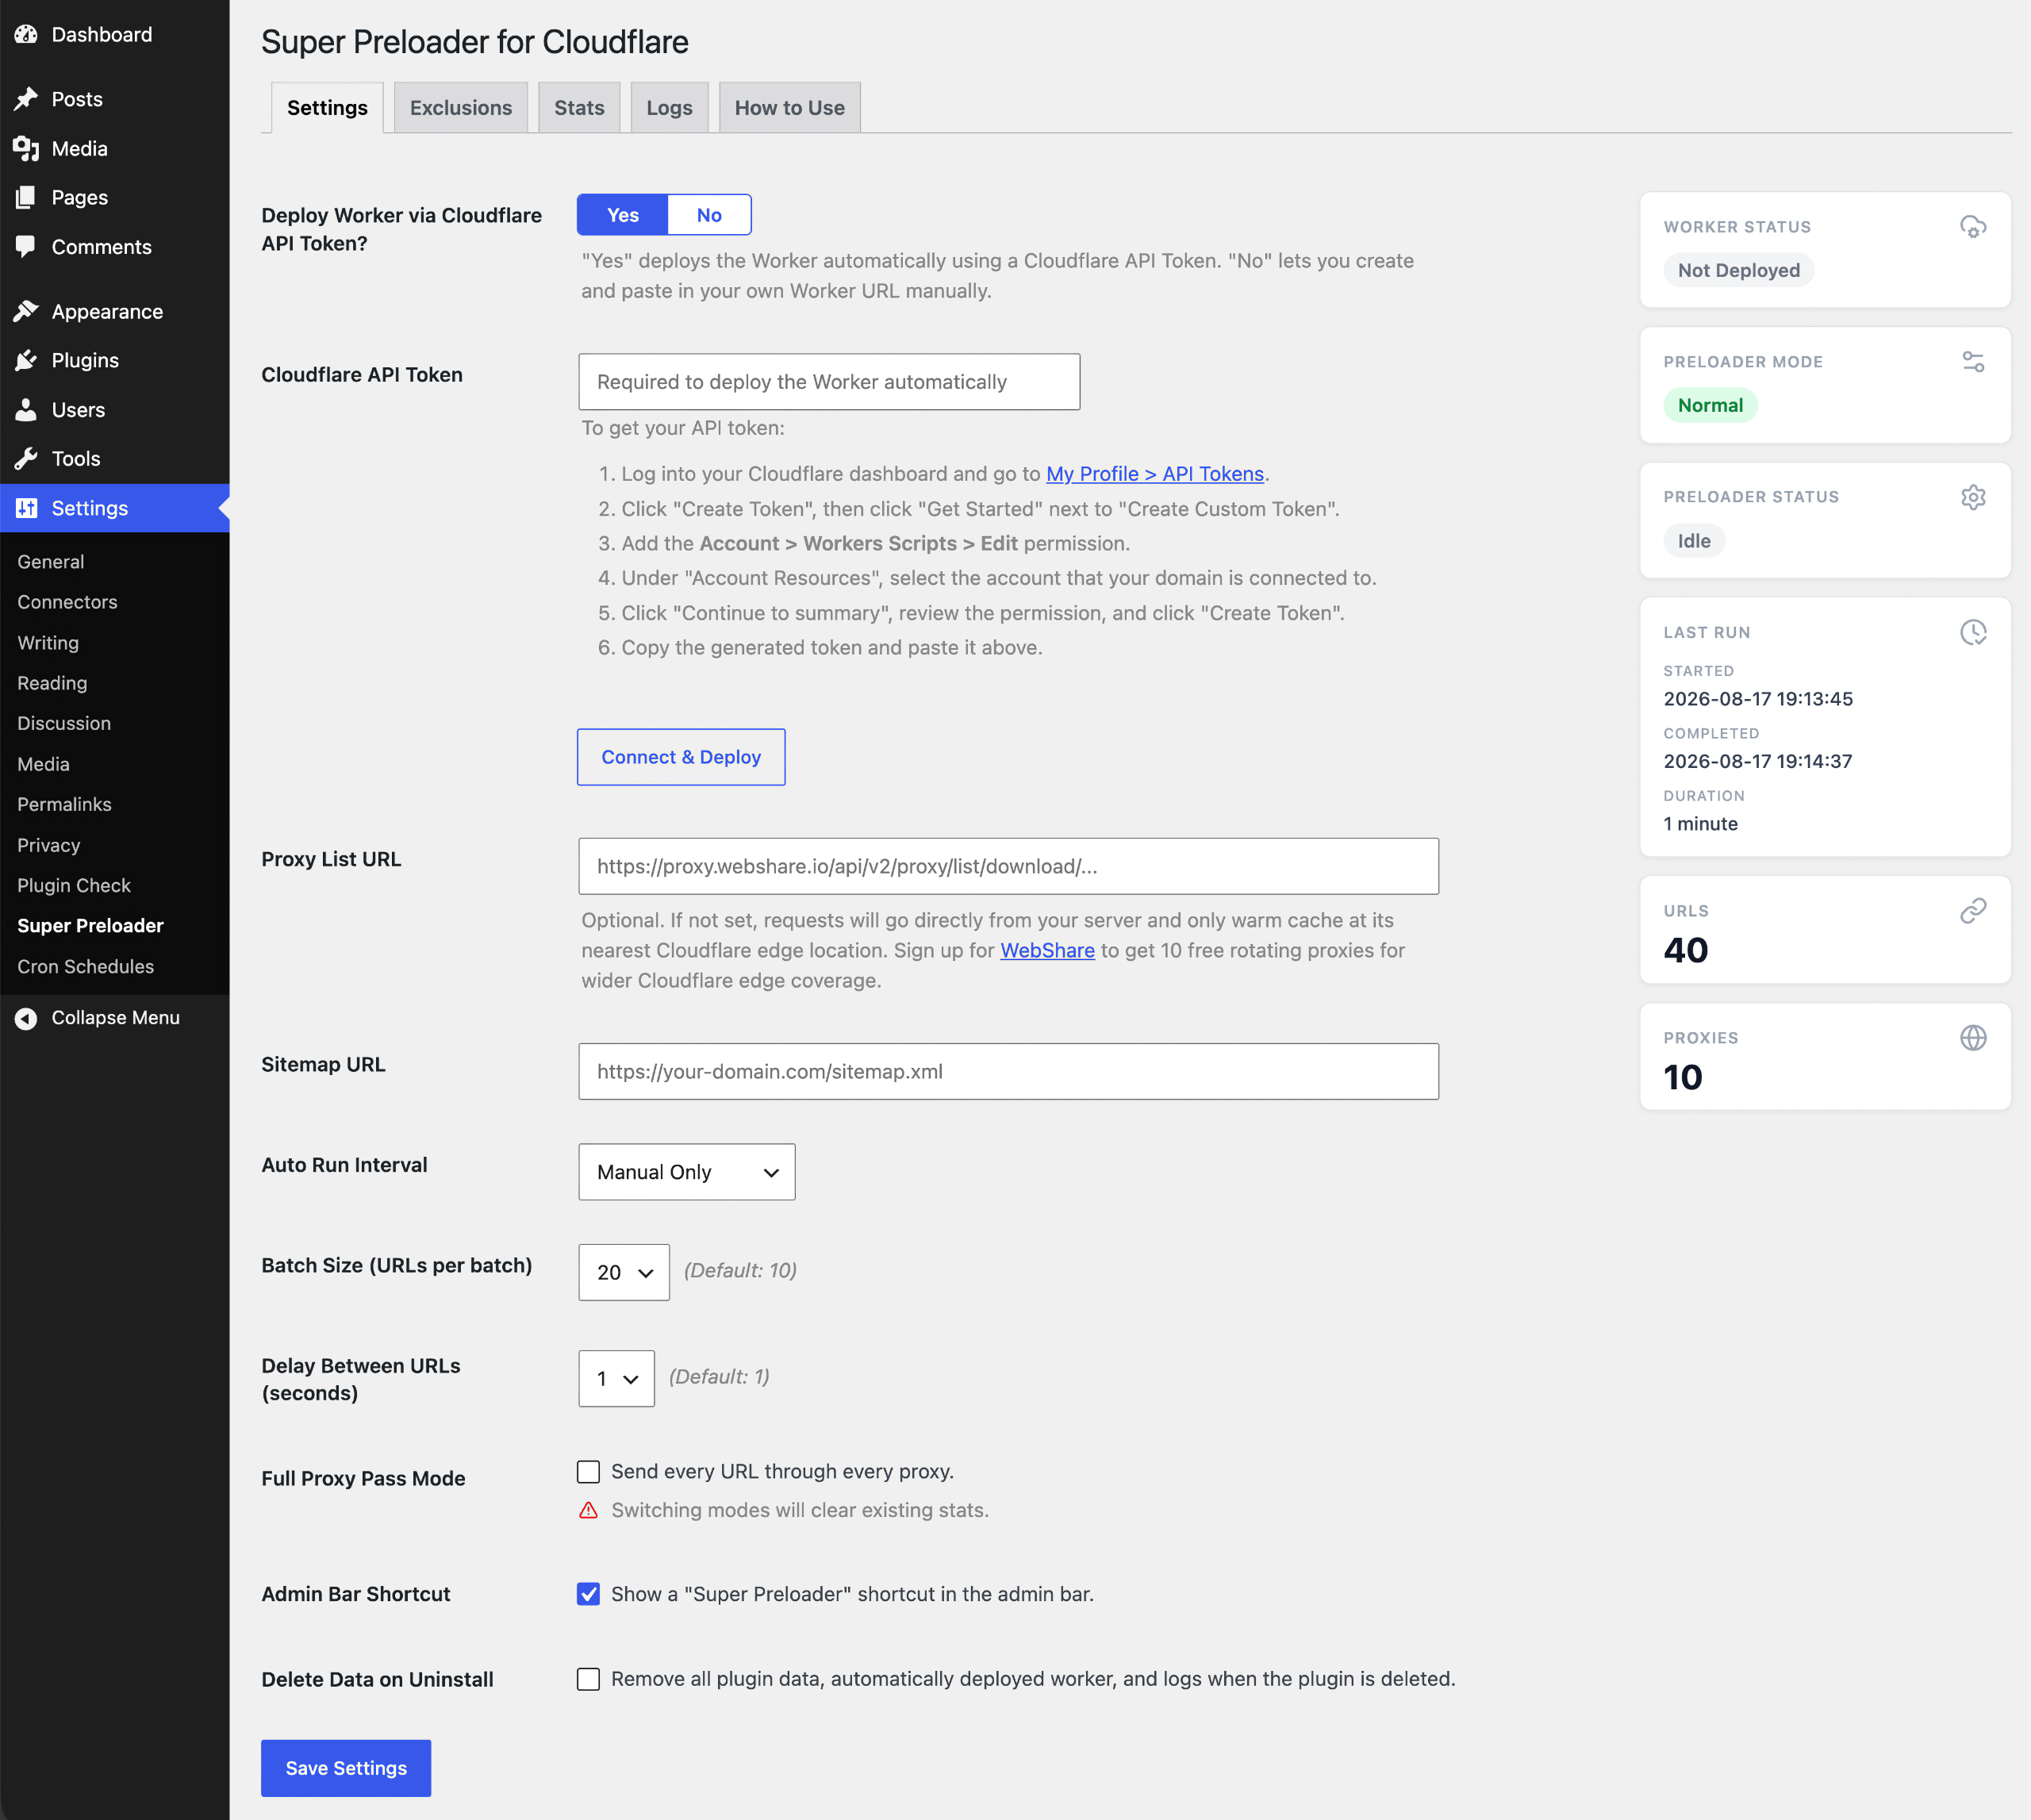Follow the My Profile > API Tokens link
2031x1820 pixels.
click(x=1155, y=474)
